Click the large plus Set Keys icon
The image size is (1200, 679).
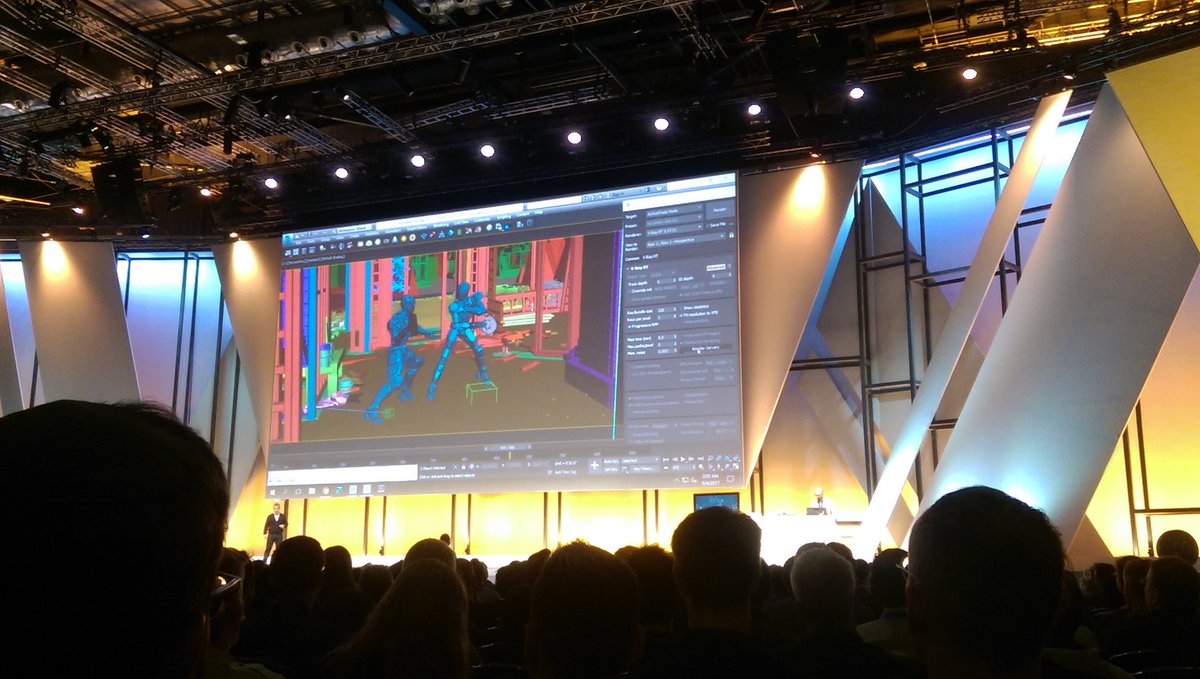tap(595, 465)
